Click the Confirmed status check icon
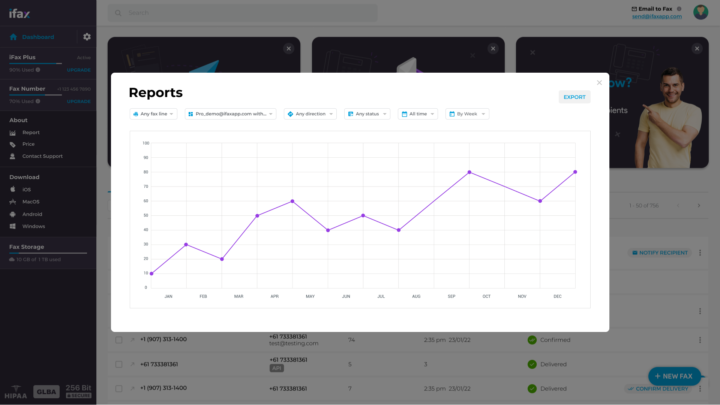The height and width of the screenshot is (405, 720). pos(532,340)
